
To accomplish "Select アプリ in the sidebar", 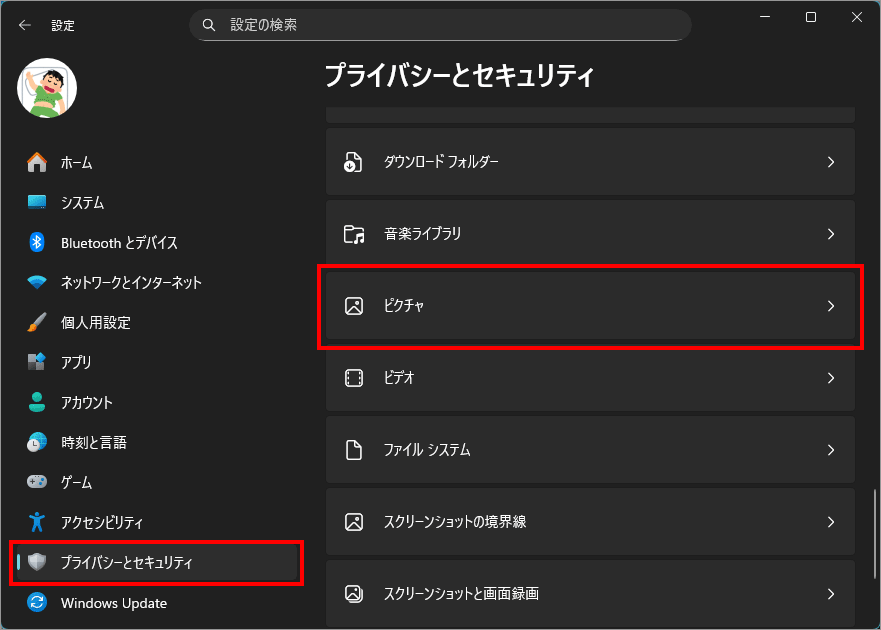I will (76, 362).
